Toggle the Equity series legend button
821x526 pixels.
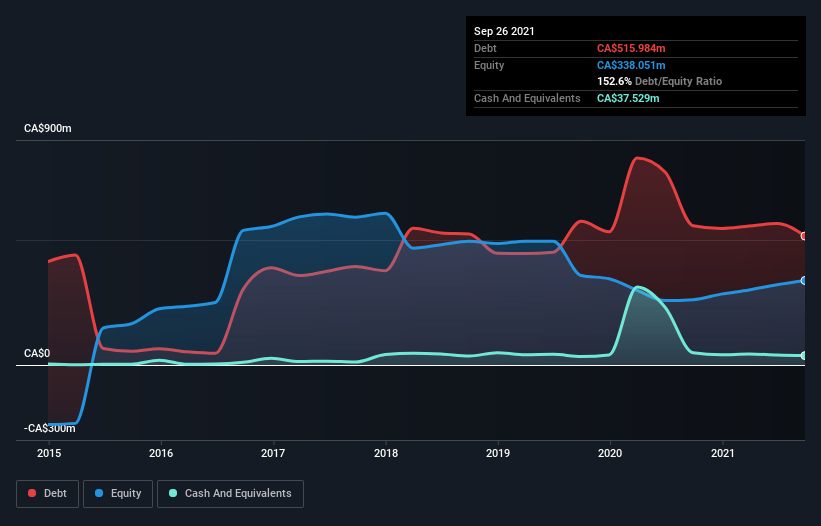(x=118, y=494)
